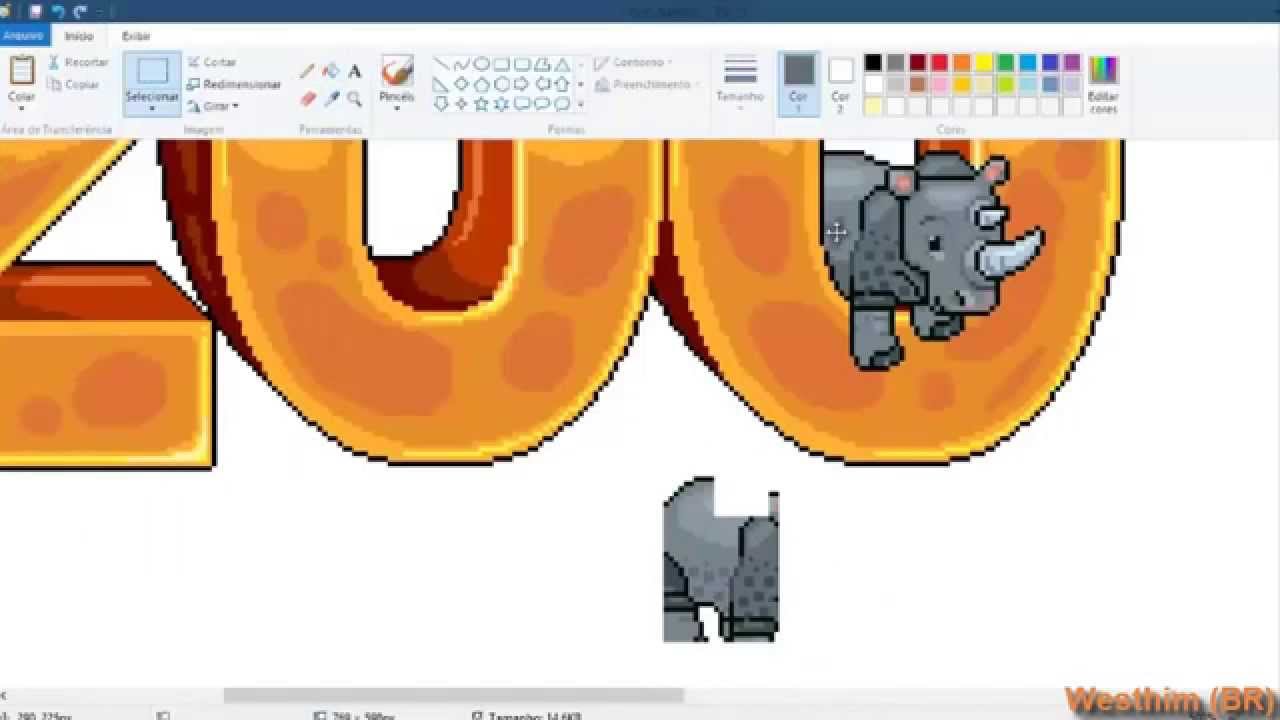Choose the Rounded rectangle shape

point(521,64)
